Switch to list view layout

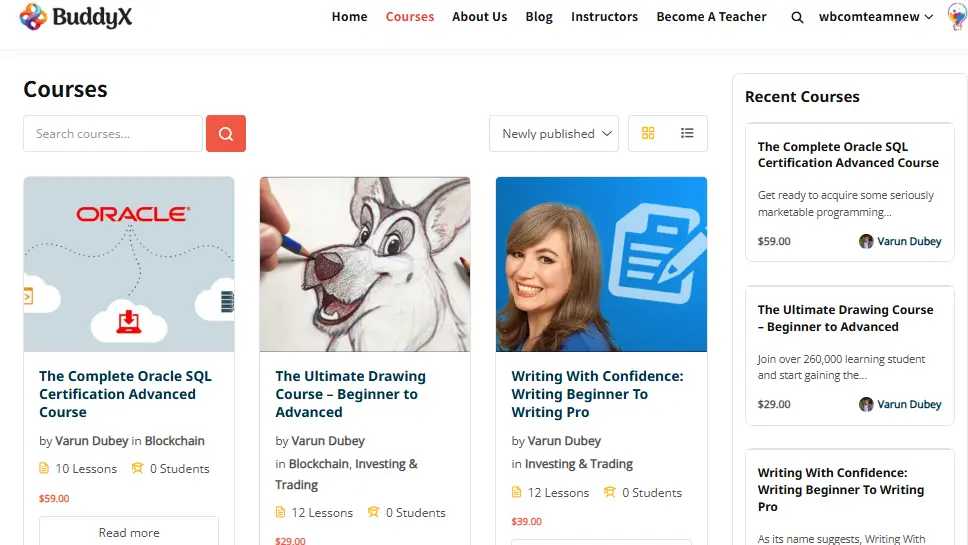687,133
